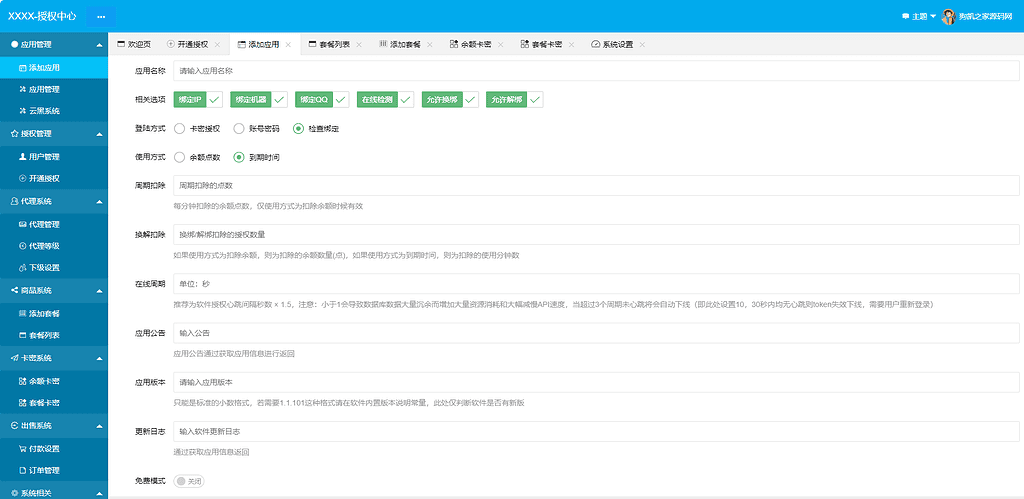
Task: Open 用户管理 via its person icon
Action: point(23,156)
